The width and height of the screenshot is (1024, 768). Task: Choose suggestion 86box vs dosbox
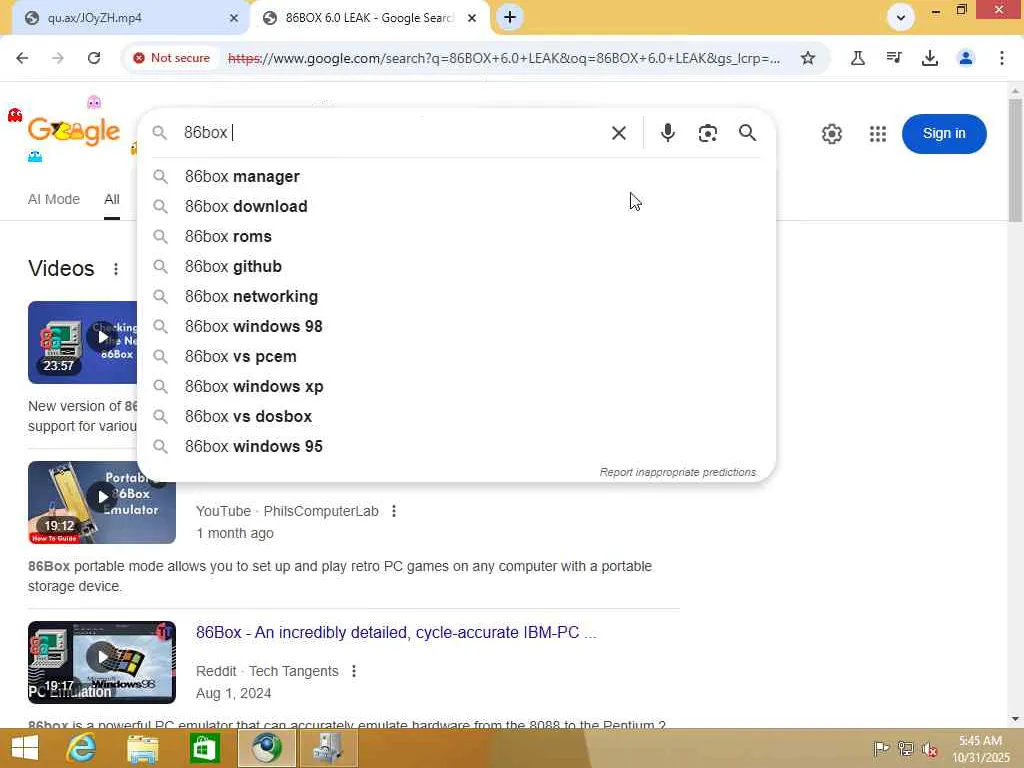pos(456,417)
